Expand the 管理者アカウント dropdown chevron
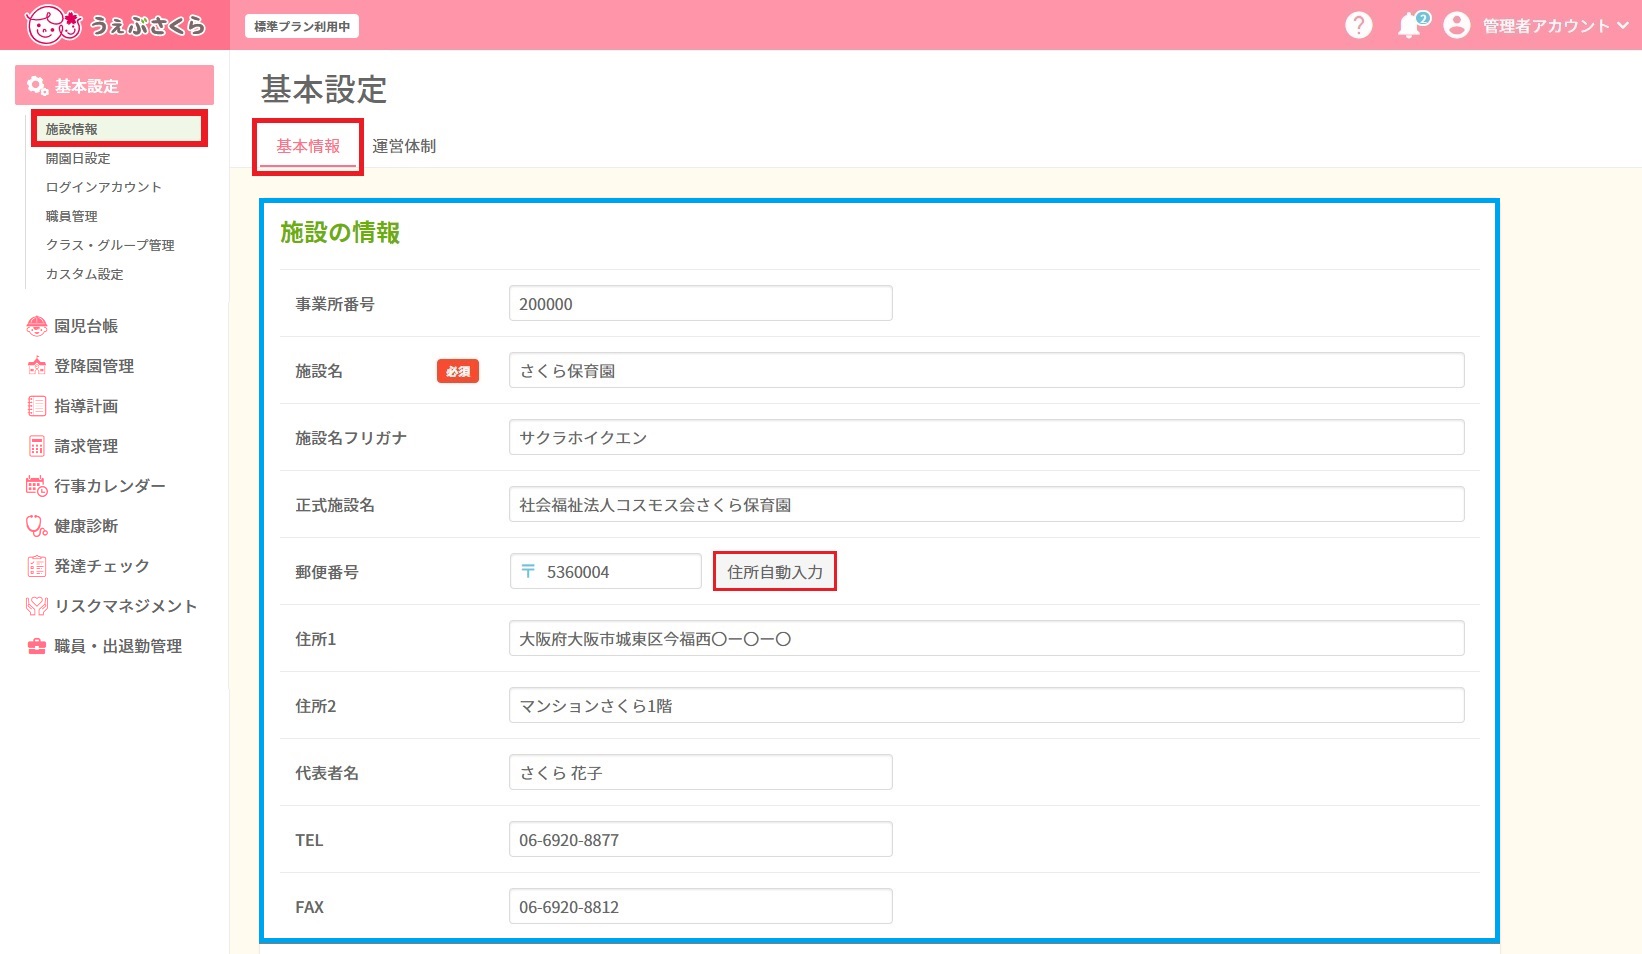 [x=1623, y=25]
